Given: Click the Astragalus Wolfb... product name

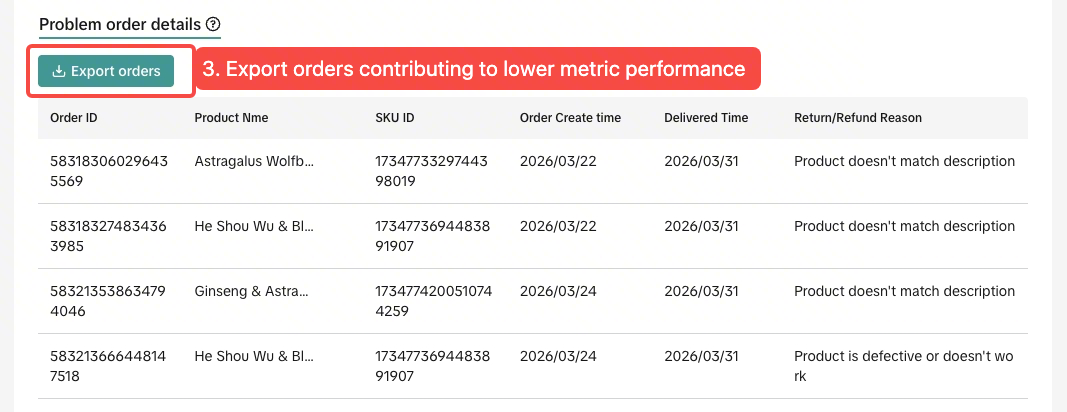Looking at the screenshot, I should [x=255, y=161].
